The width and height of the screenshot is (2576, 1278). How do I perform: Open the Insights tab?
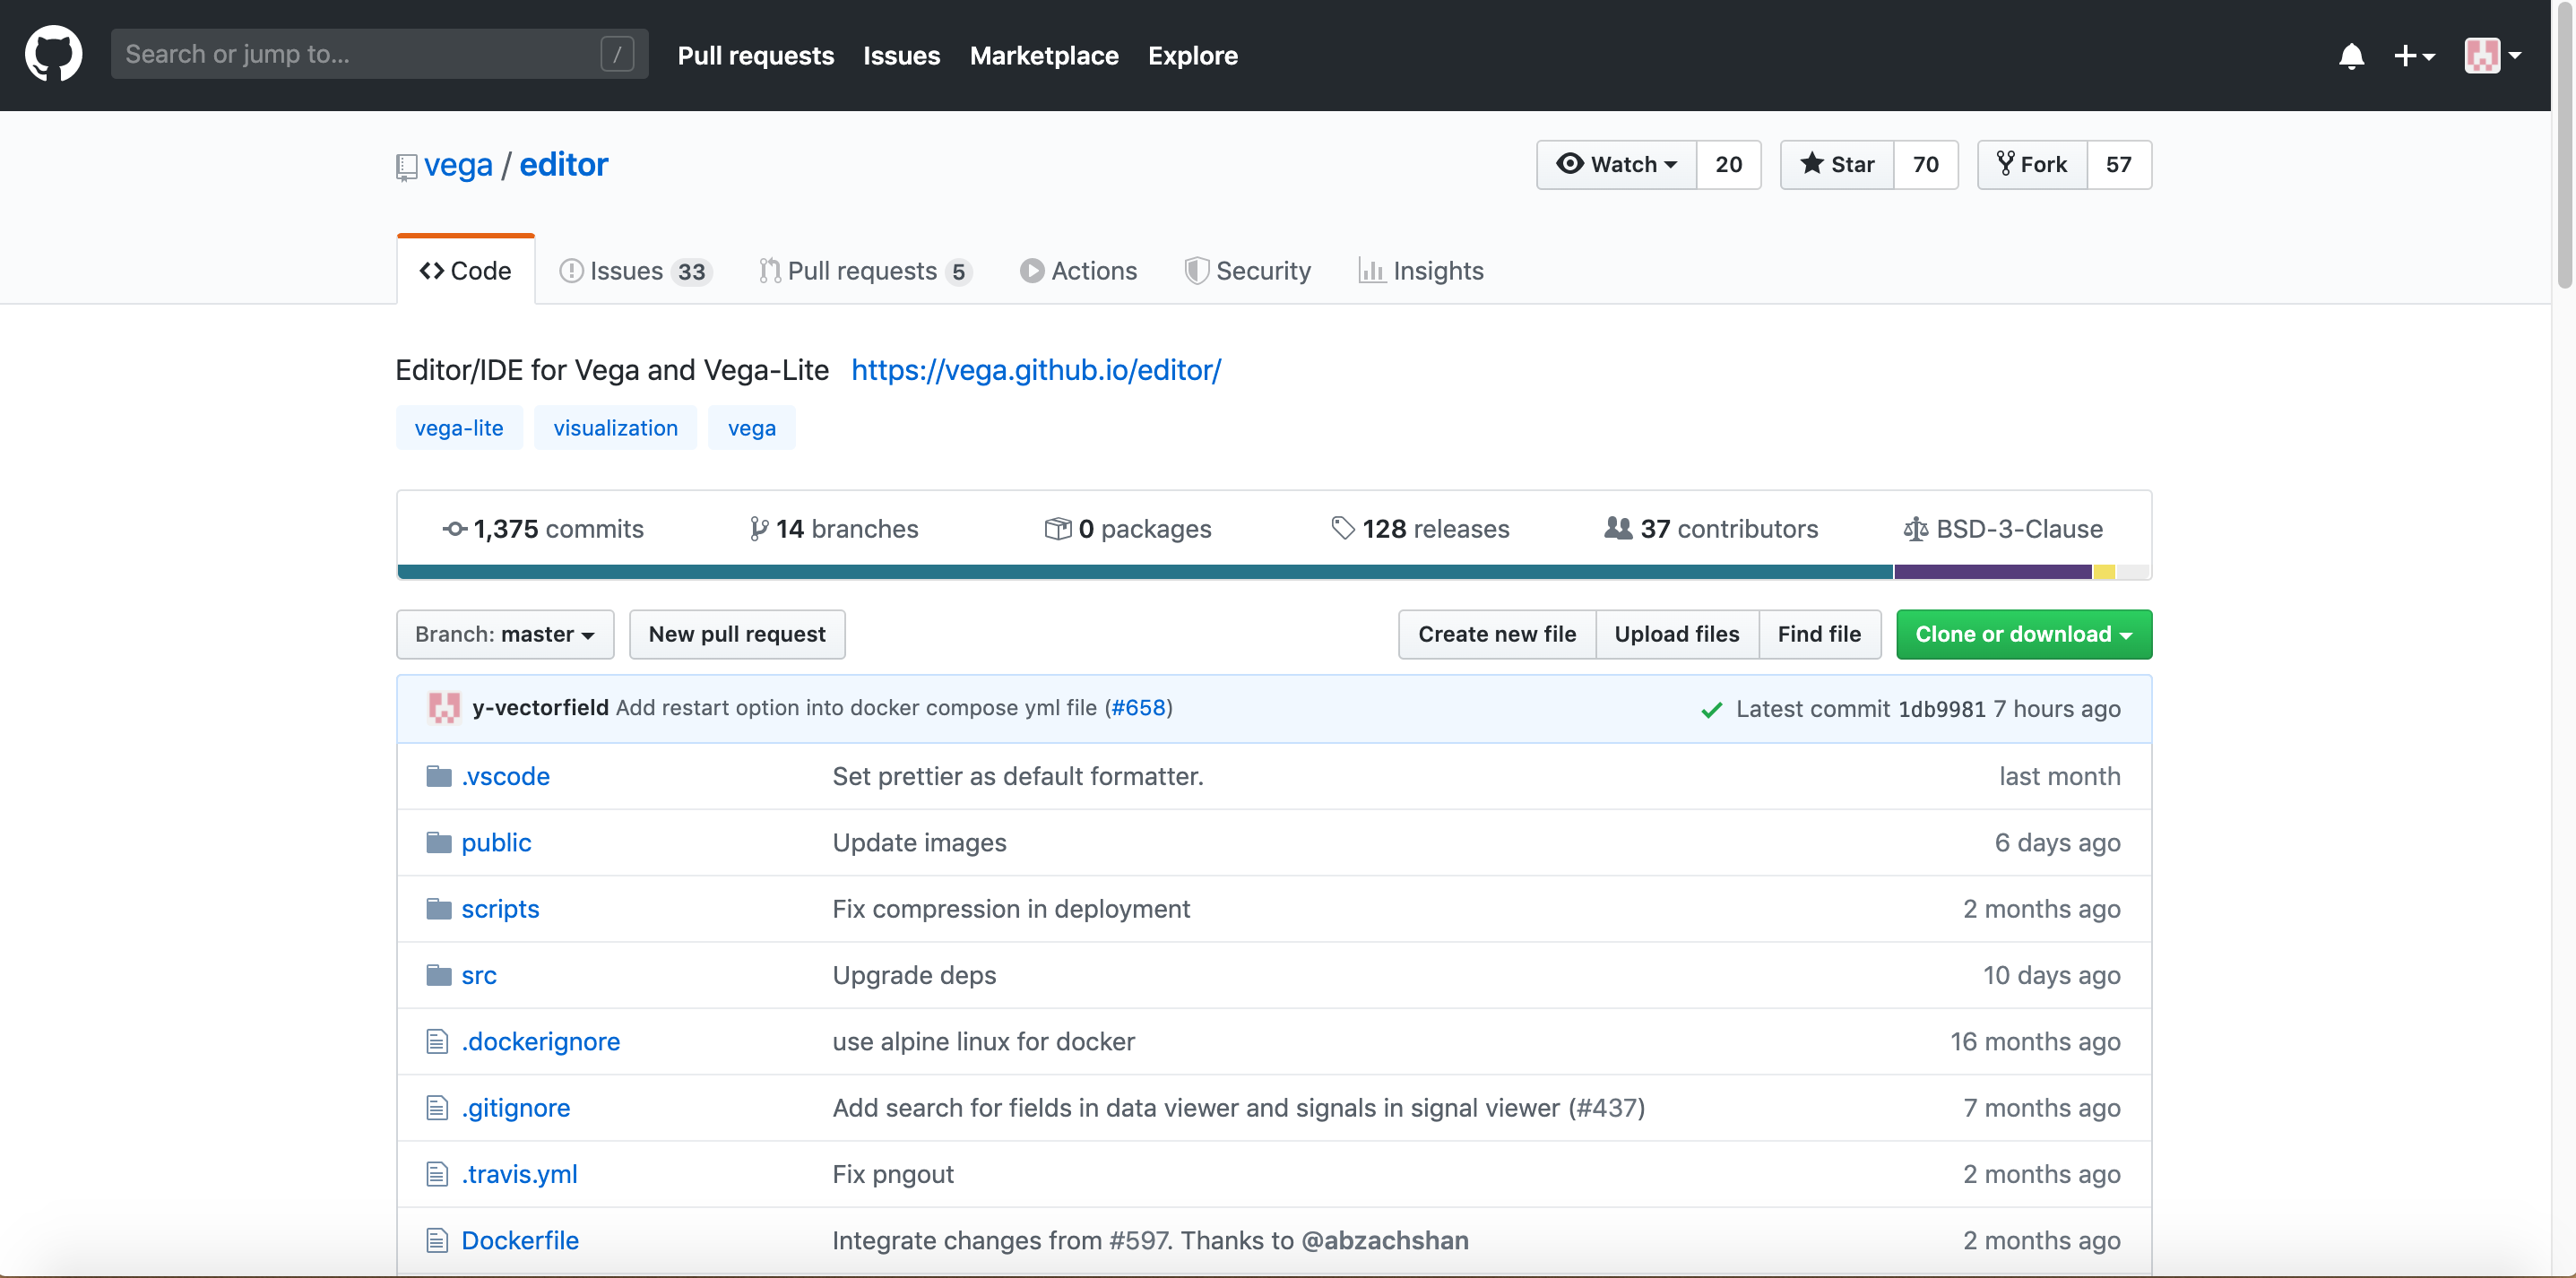click(x=1421, y=271)
